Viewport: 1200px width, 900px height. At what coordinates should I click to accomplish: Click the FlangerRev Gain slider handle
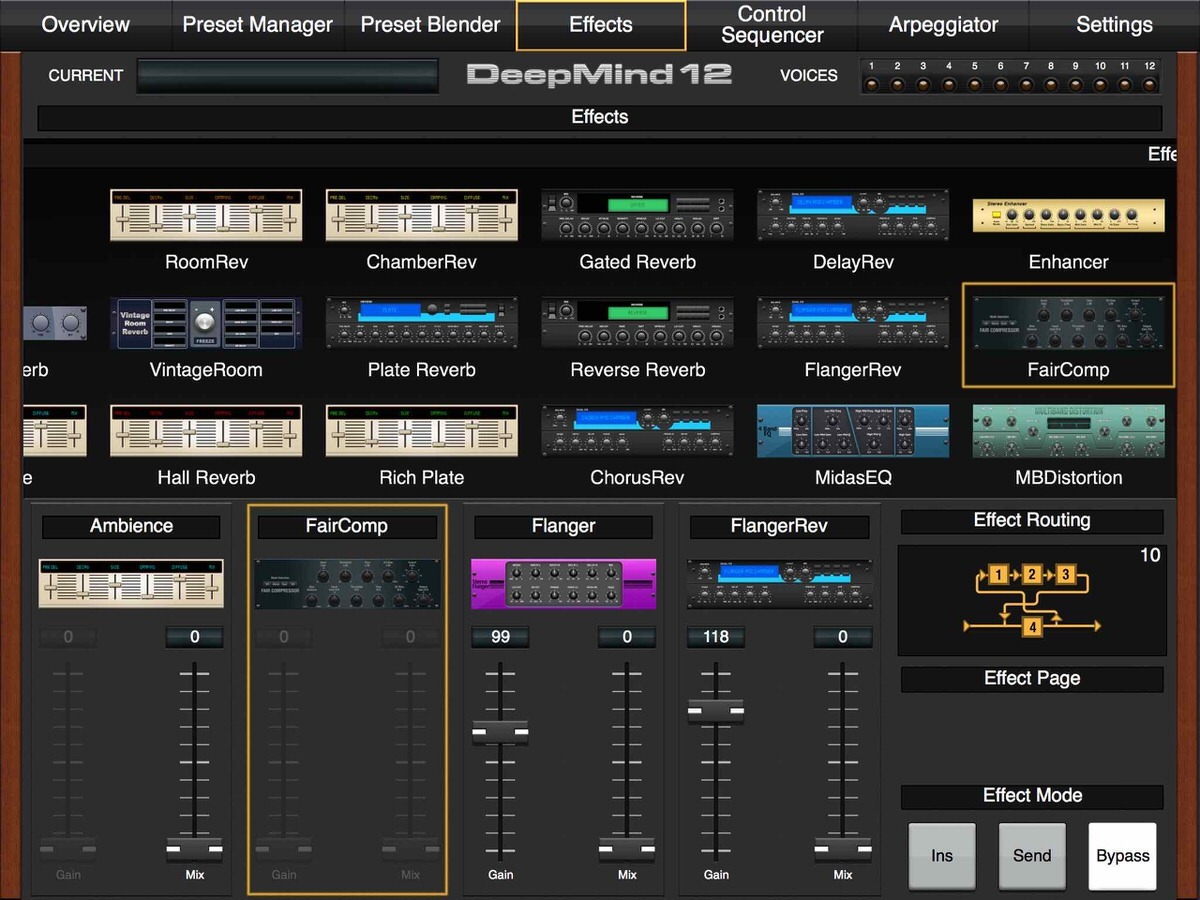coord(716,711)
